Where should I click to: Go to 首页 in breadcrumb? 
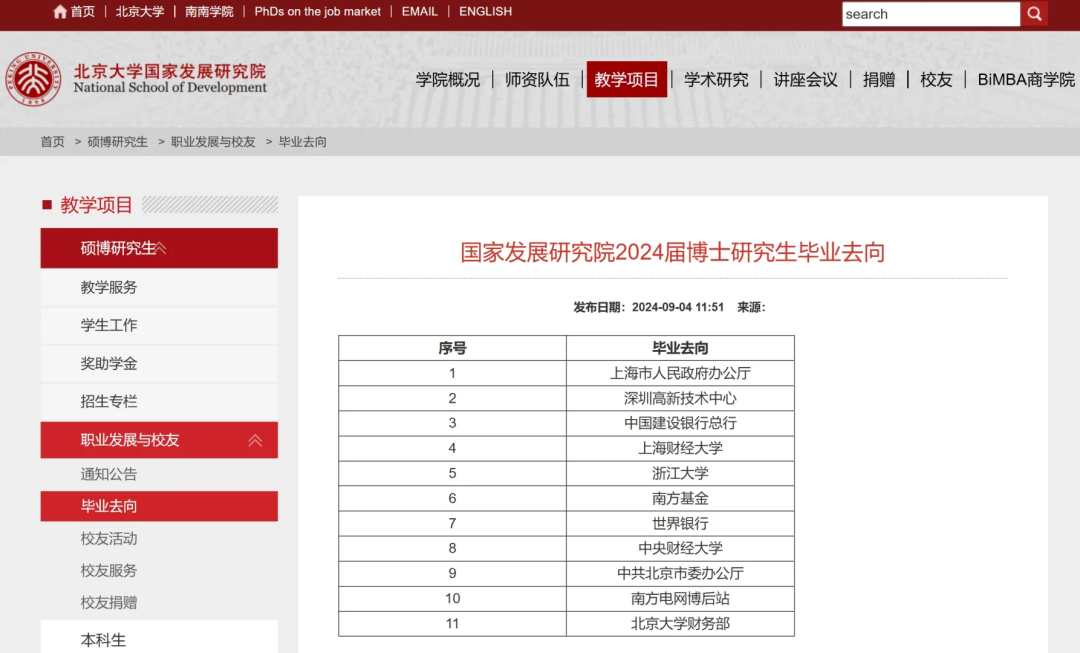tap(52, 142)
